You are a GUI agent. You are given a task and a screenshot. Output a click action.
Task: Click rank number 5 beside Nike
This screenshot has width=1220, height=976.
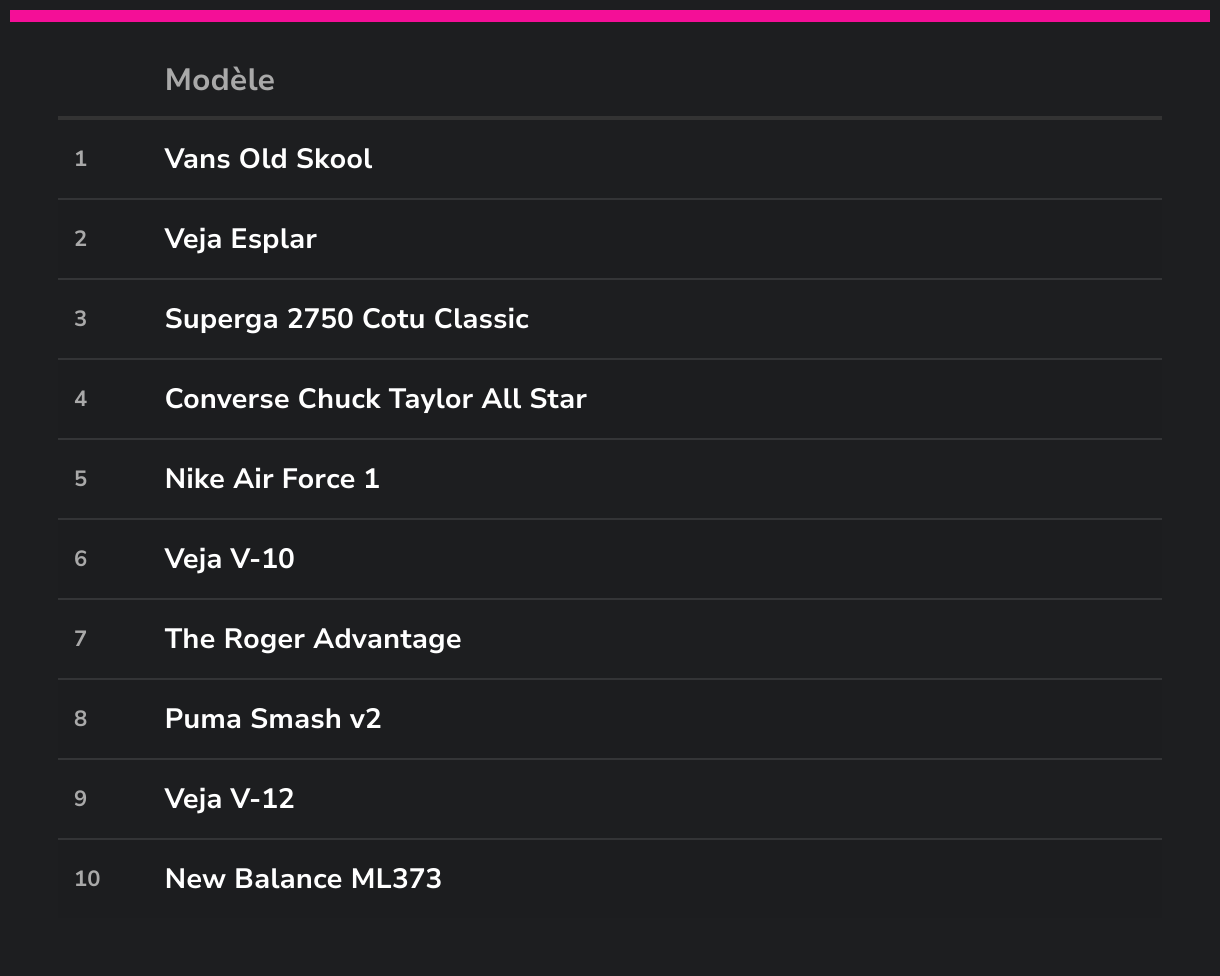81,479
